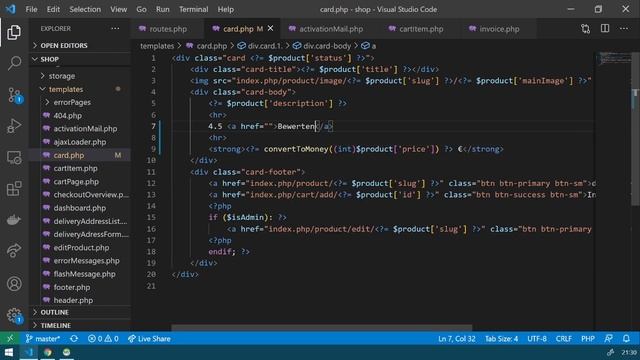Click the Open Changes icon in editor toolbar
The height and width of the screenshot is (360, 640).
(x=585, y=29)
